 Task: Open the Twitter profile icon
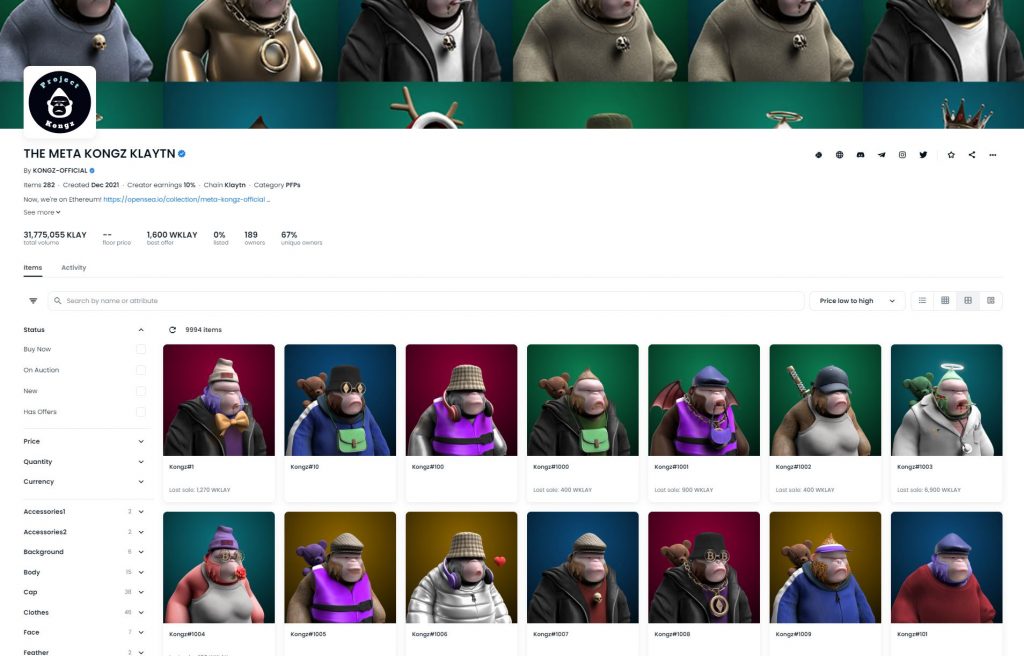[923, 155]
